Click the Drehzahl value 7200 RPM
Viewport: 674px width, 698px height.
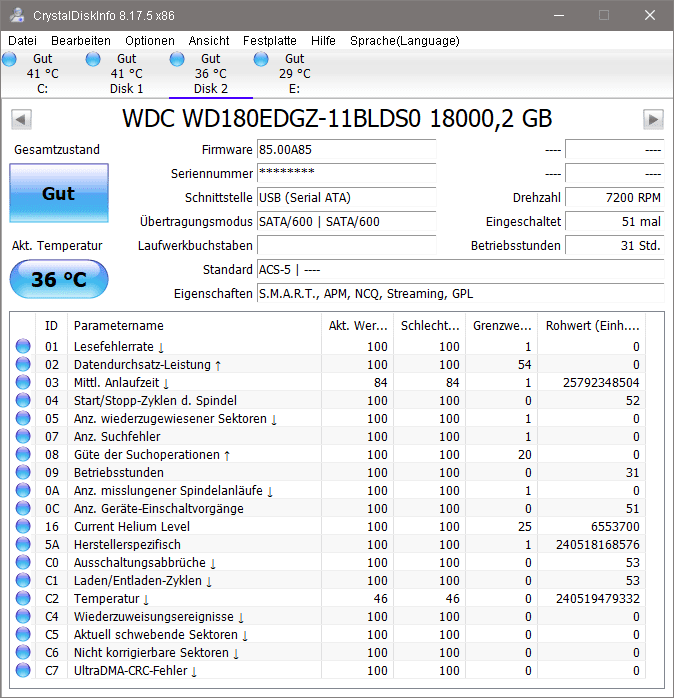(614, 197)
